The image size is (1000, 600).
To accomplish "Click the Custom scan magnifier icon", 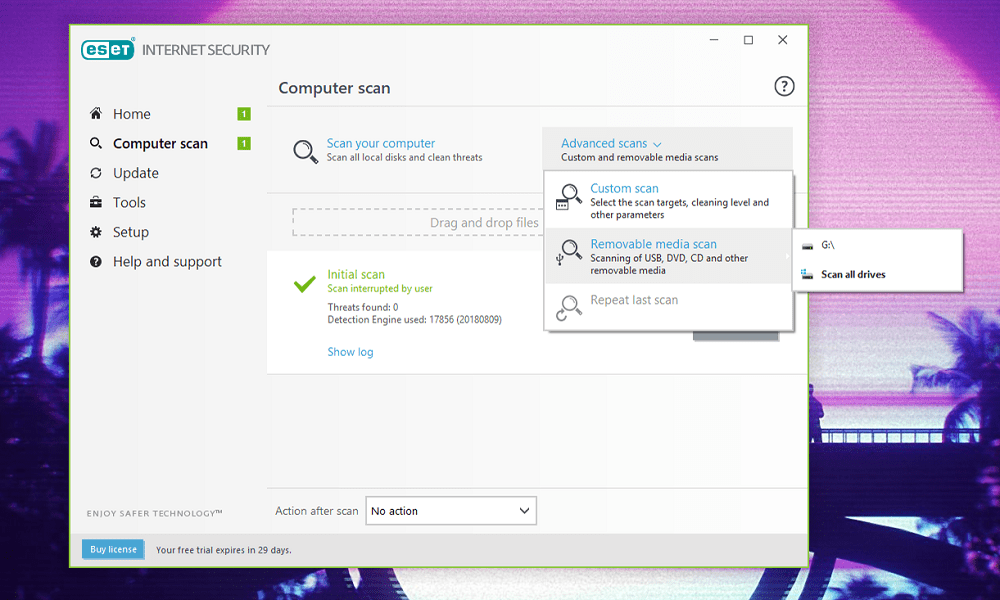I will click(x=569, y=197).
